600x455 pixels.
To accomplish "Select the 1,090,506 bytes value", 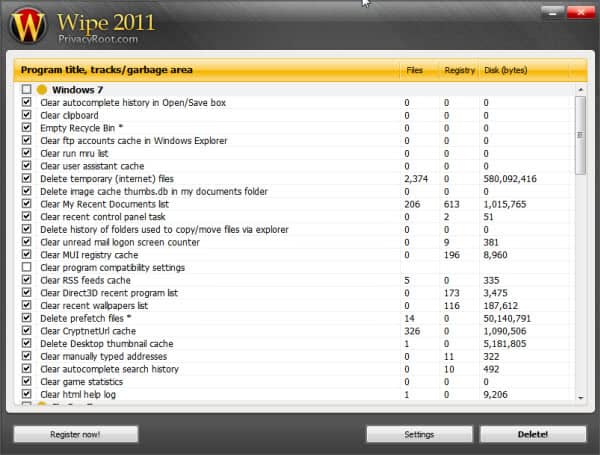I will pyautogui.click(x=505, y=331).
